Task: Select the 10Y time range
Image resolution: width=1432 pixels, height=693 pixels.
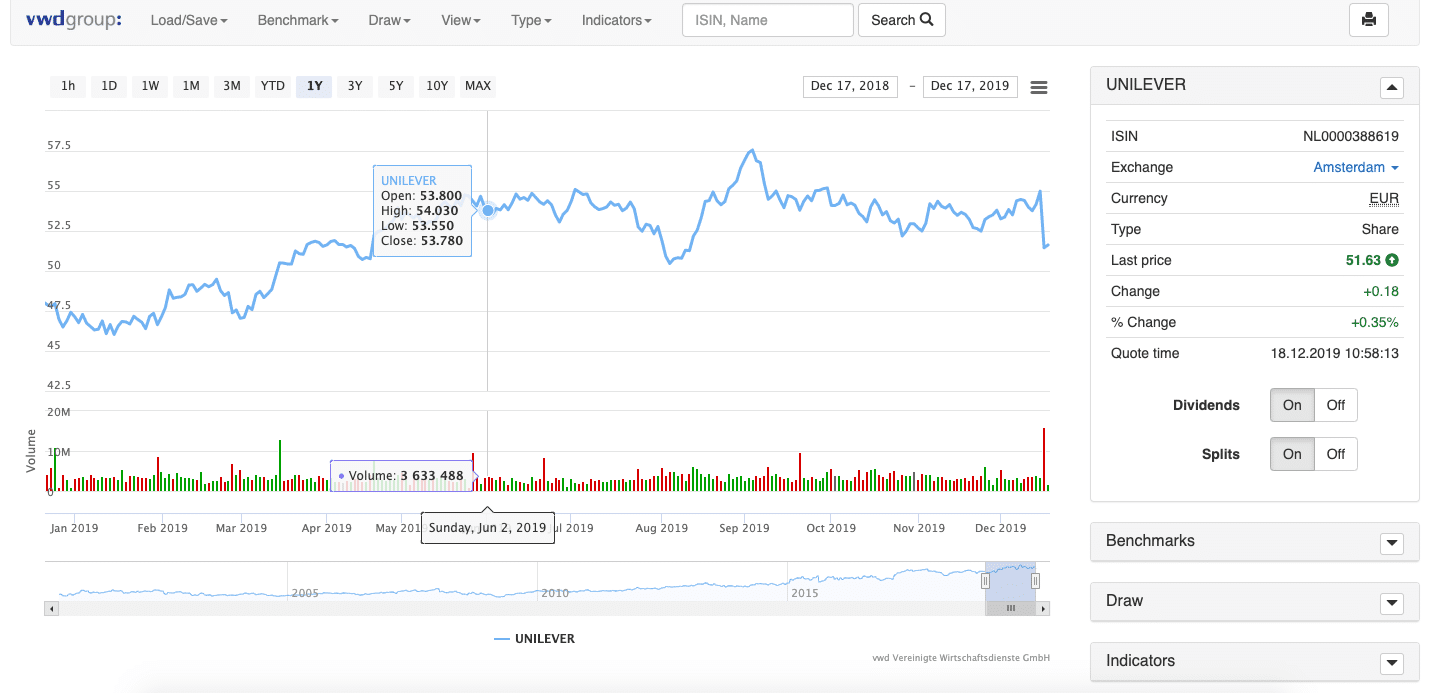Action: click(437, 86)
